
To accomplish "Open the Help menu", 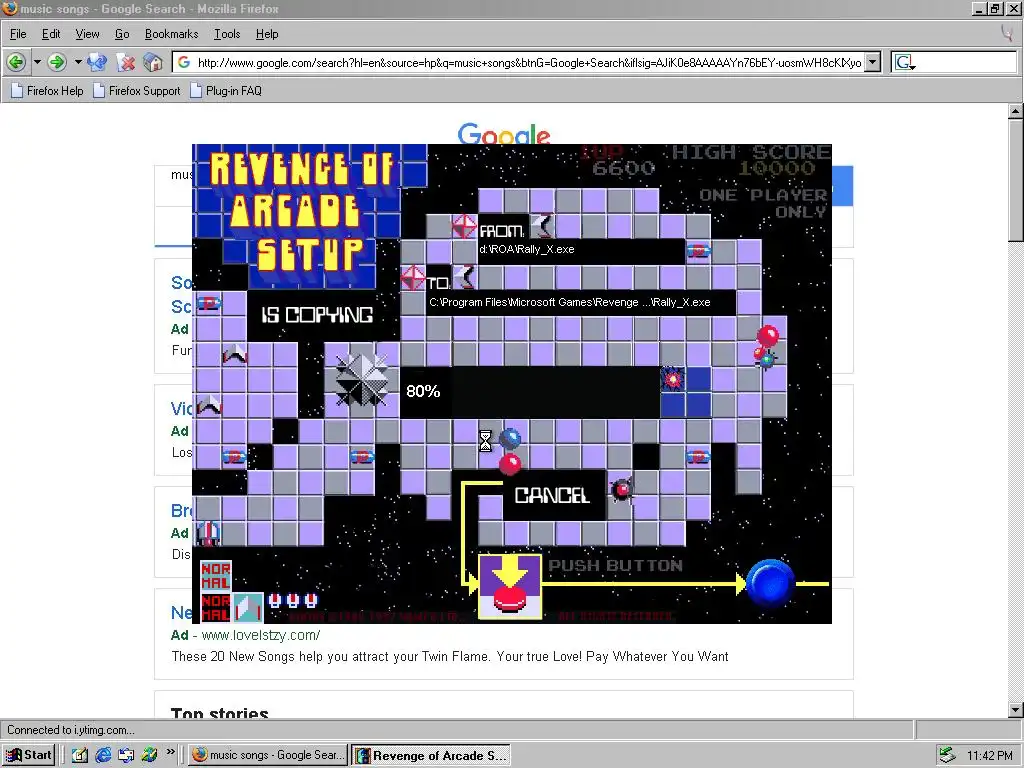I will pos(266,34).
